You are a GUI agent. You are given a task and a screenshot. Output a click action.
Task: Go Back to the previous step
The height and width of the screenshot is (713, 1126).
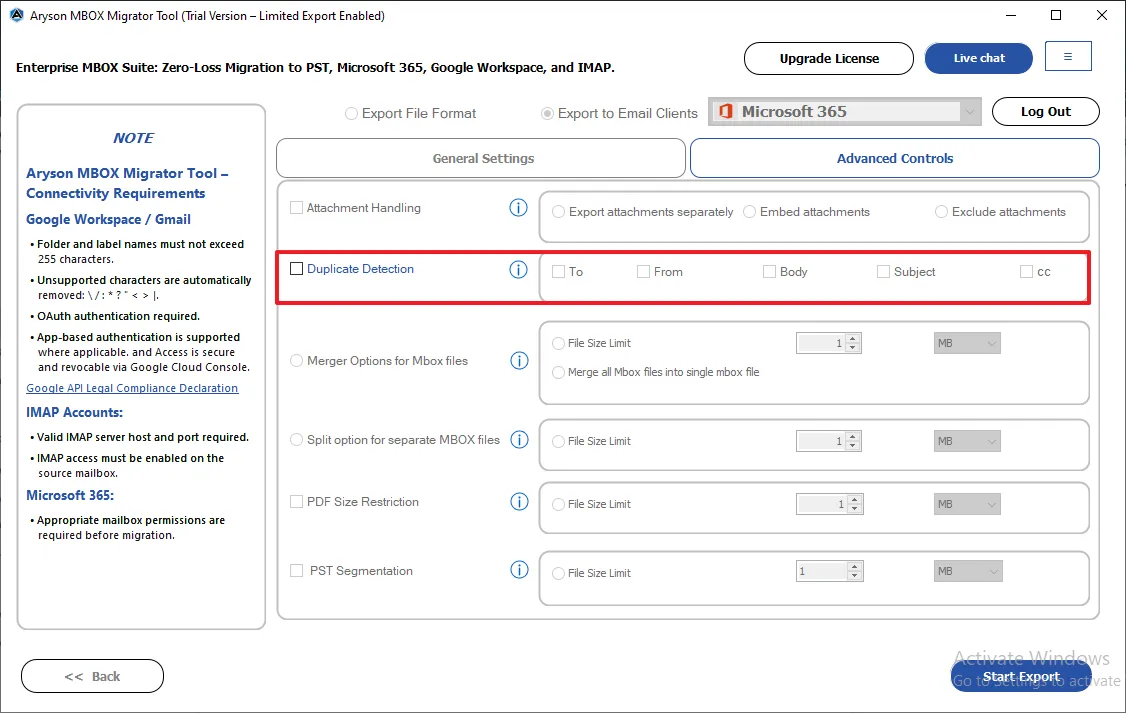click(x=93, y=676)
